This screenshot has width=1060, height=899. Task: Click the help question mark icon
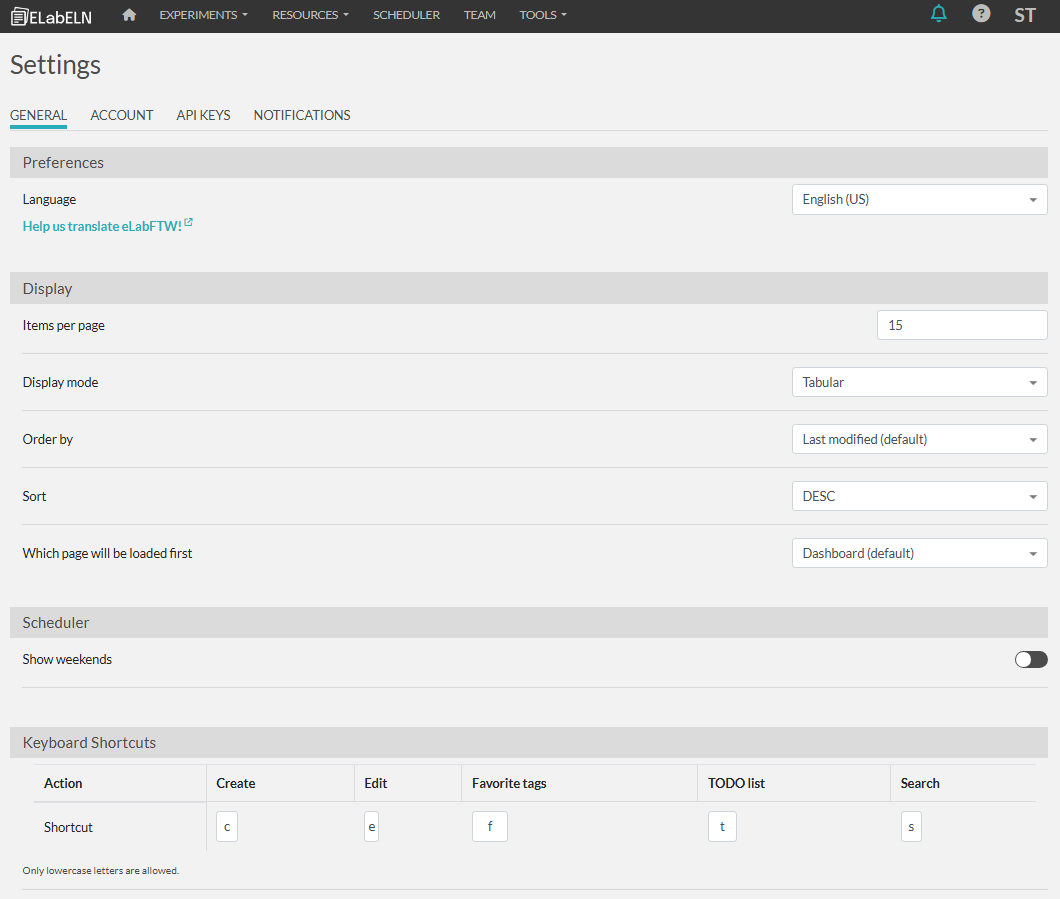pos(981,14)
